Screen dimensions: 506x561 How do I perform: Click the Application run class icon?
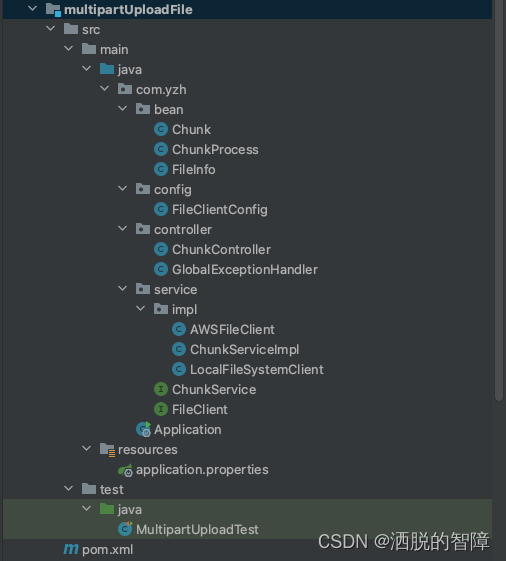click(x=143, y=429)
